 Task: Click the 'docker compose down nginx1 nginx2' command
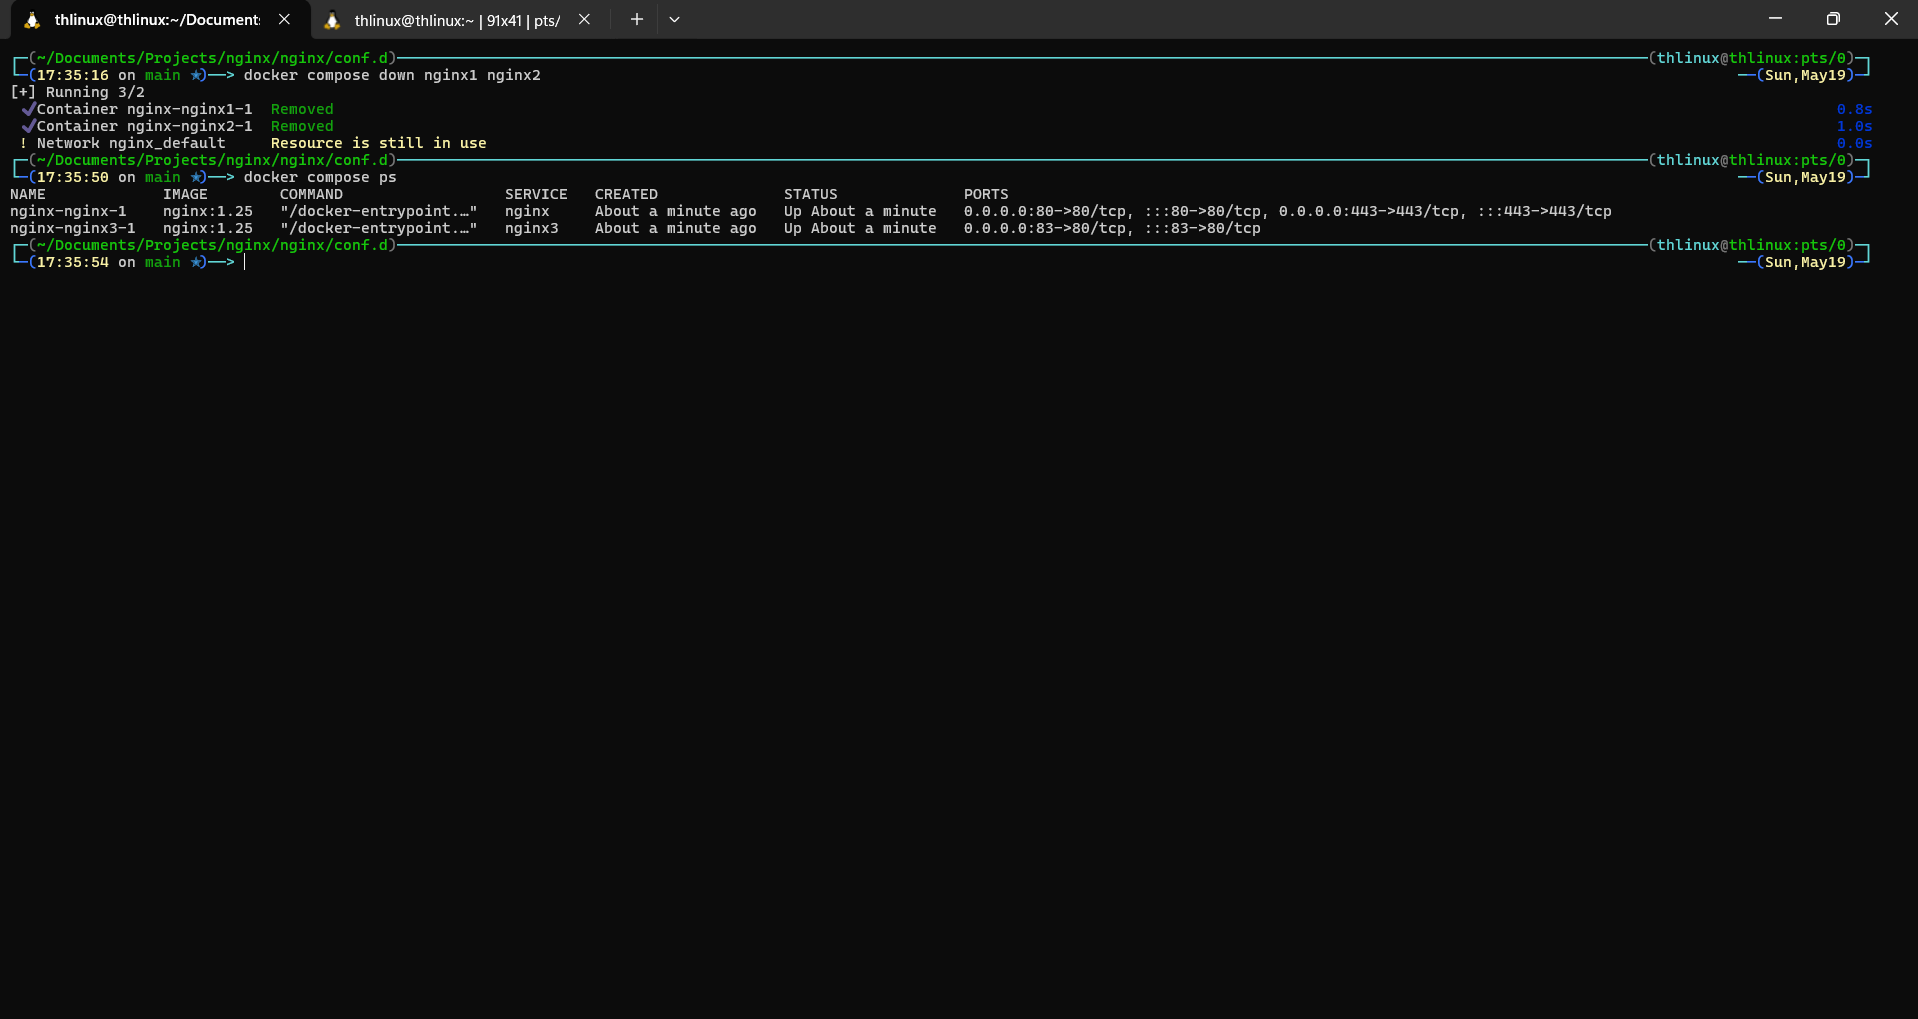[392, 75]
